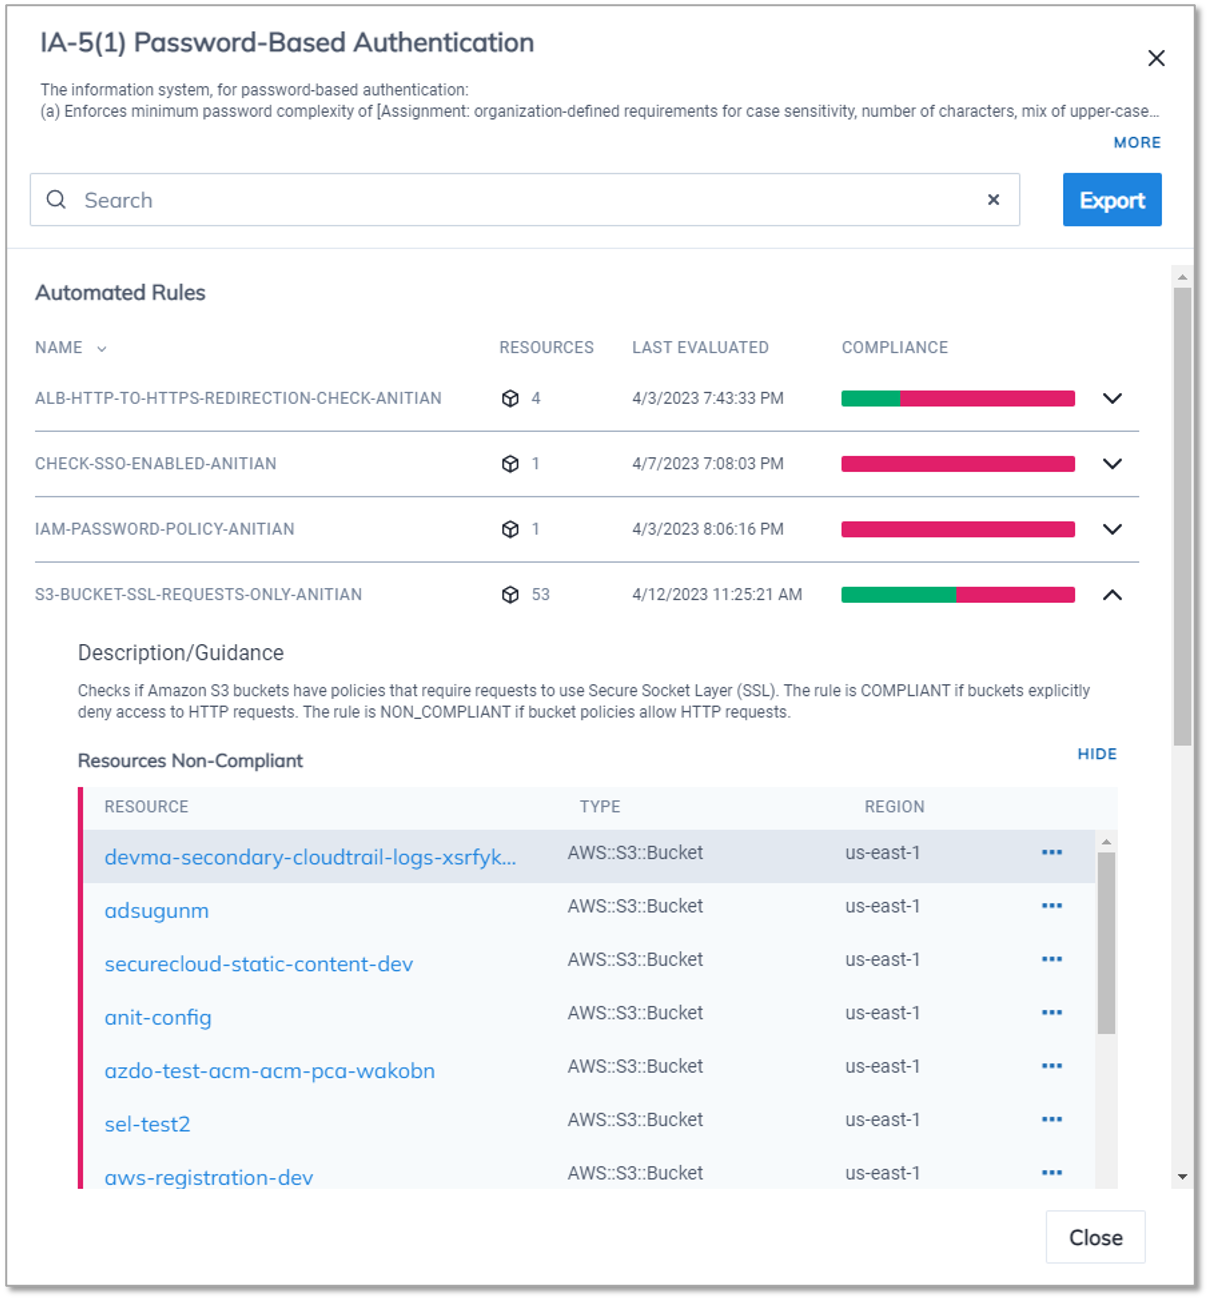
Task: Collapse the S3-BUCKET-SSL-REQUESTS-ONLY-ANITIAN rule
Action: coord(1112,595)
